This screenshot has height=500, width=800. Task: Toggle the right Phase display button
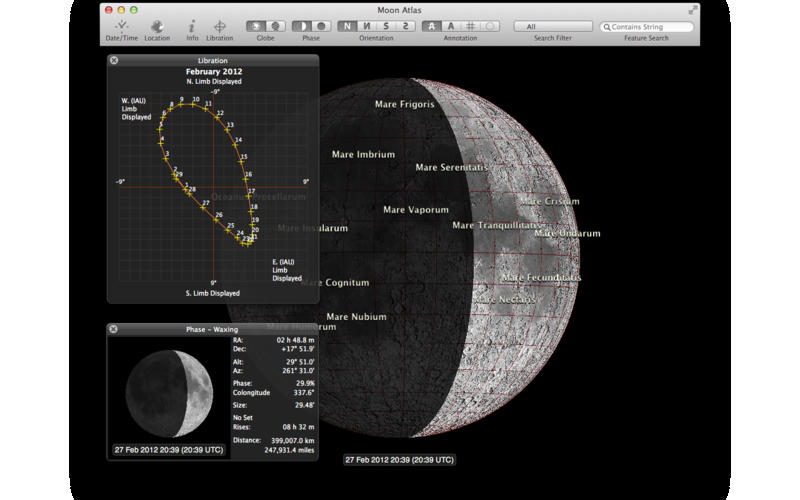(323, 25)
